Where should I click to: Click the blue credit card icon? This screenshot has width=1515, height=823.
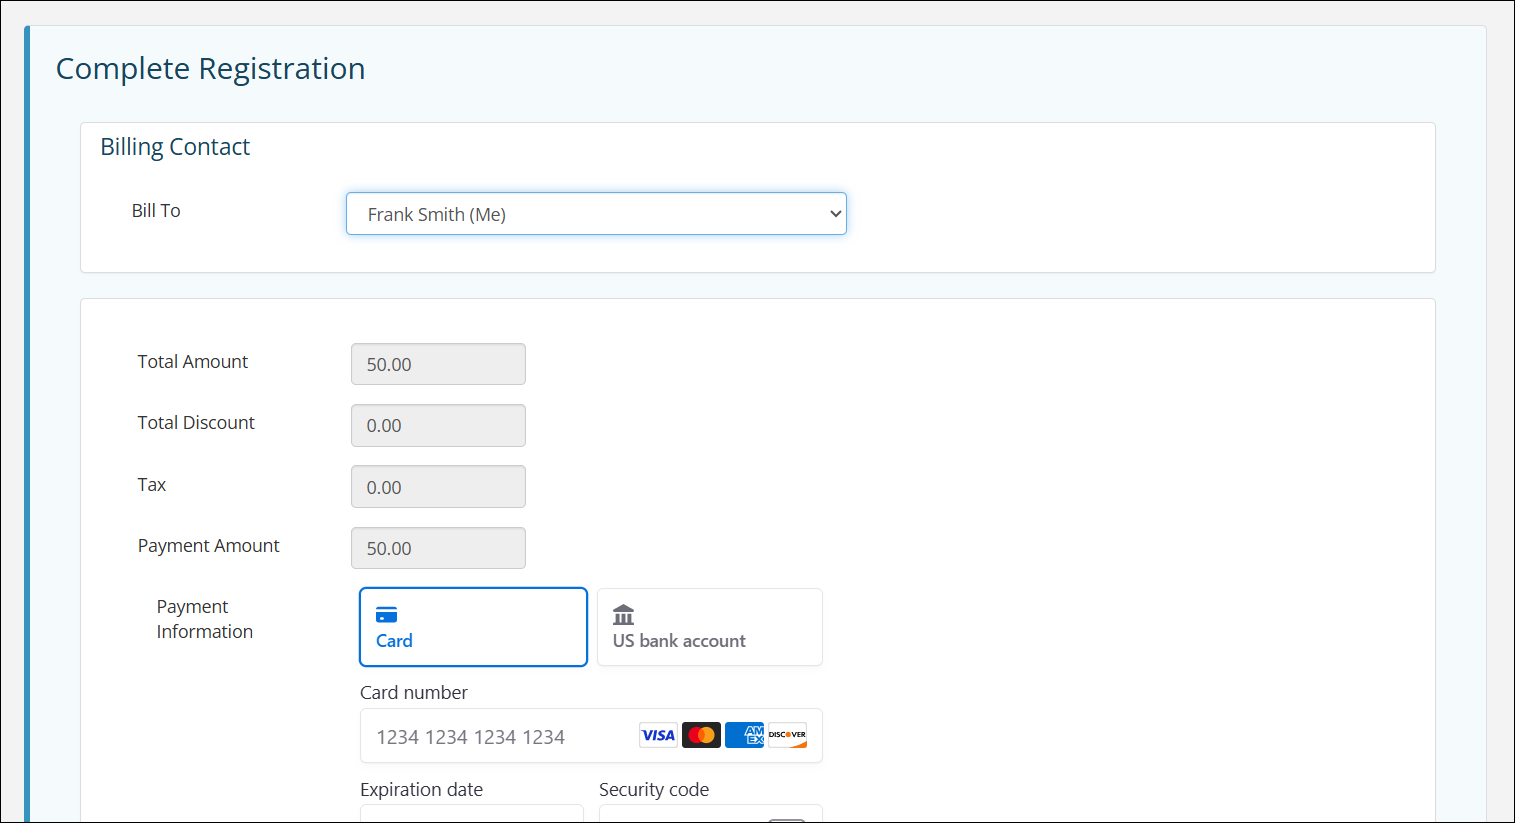coord(387,614)
